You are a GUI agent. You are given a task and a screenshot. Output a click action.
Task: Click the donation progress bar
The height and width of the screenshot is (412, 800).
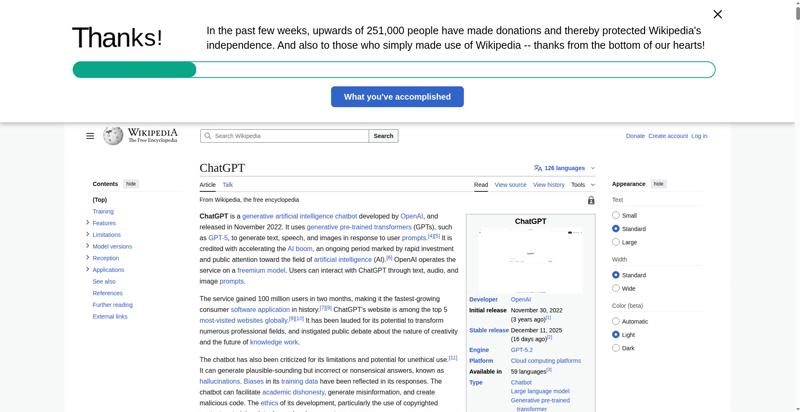point(393,70)
